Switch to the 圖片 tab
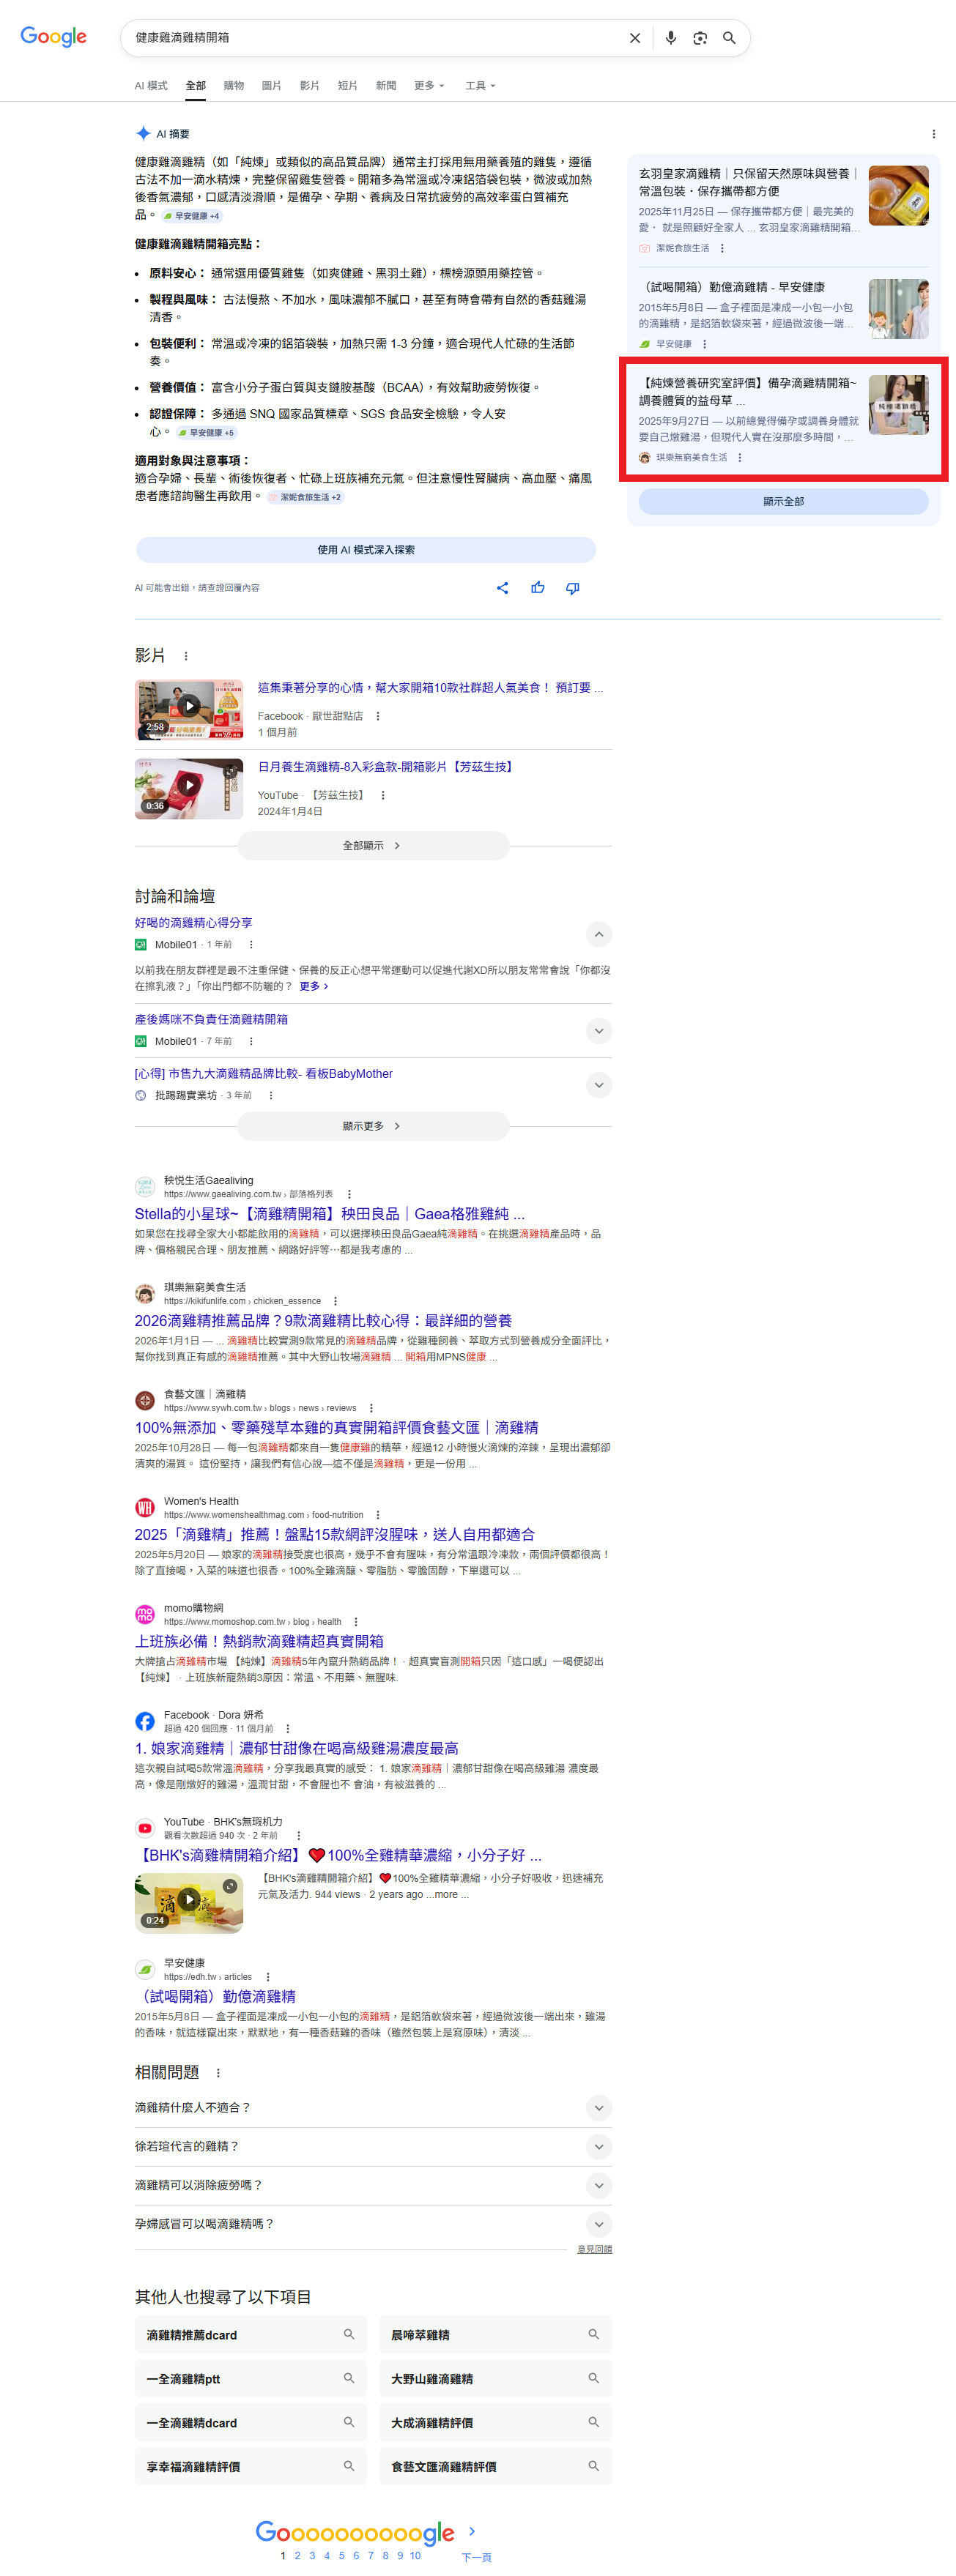The image size is (956, 2576). point(271,86)
